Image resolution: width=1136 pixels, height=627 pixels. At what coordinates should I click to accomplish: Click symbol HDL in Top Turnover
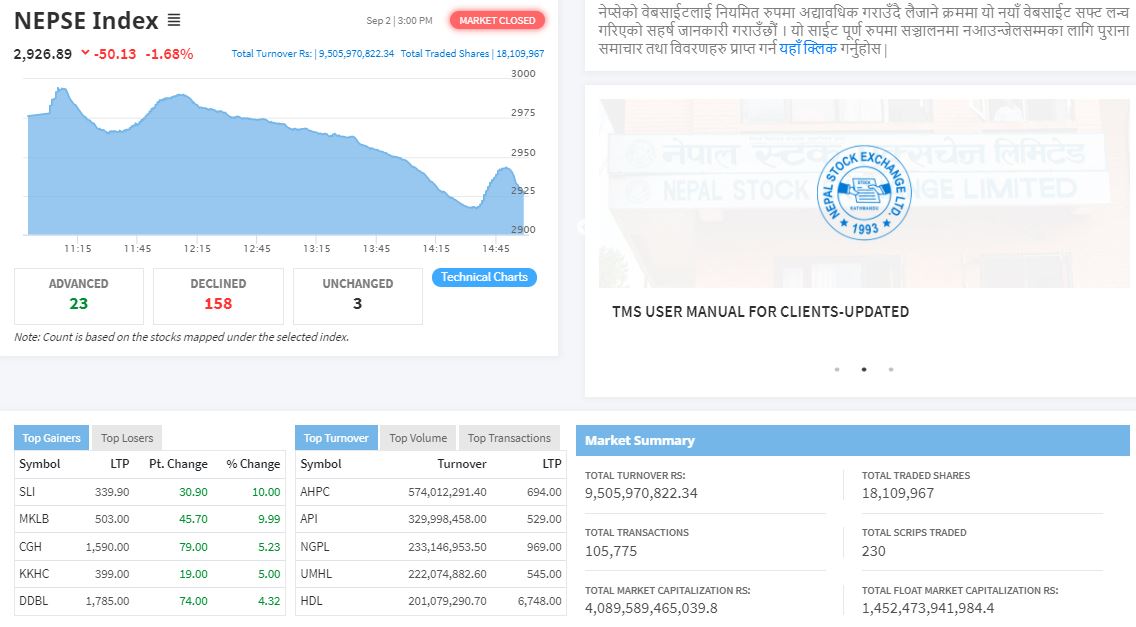pos(312,601)
